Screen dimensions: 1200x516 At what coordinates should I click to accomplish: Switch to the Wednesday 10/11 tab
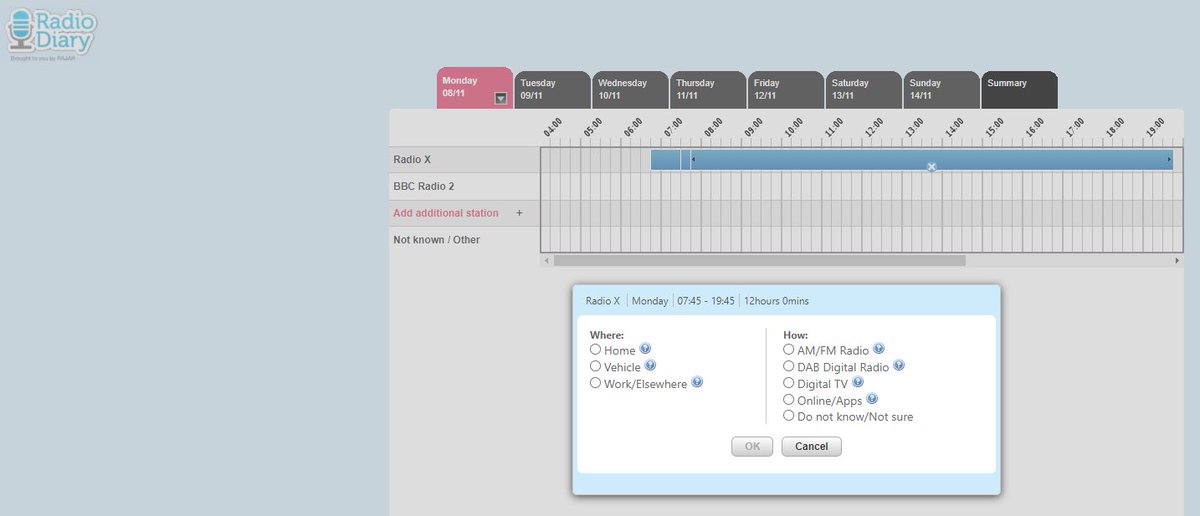coord(630,89)
